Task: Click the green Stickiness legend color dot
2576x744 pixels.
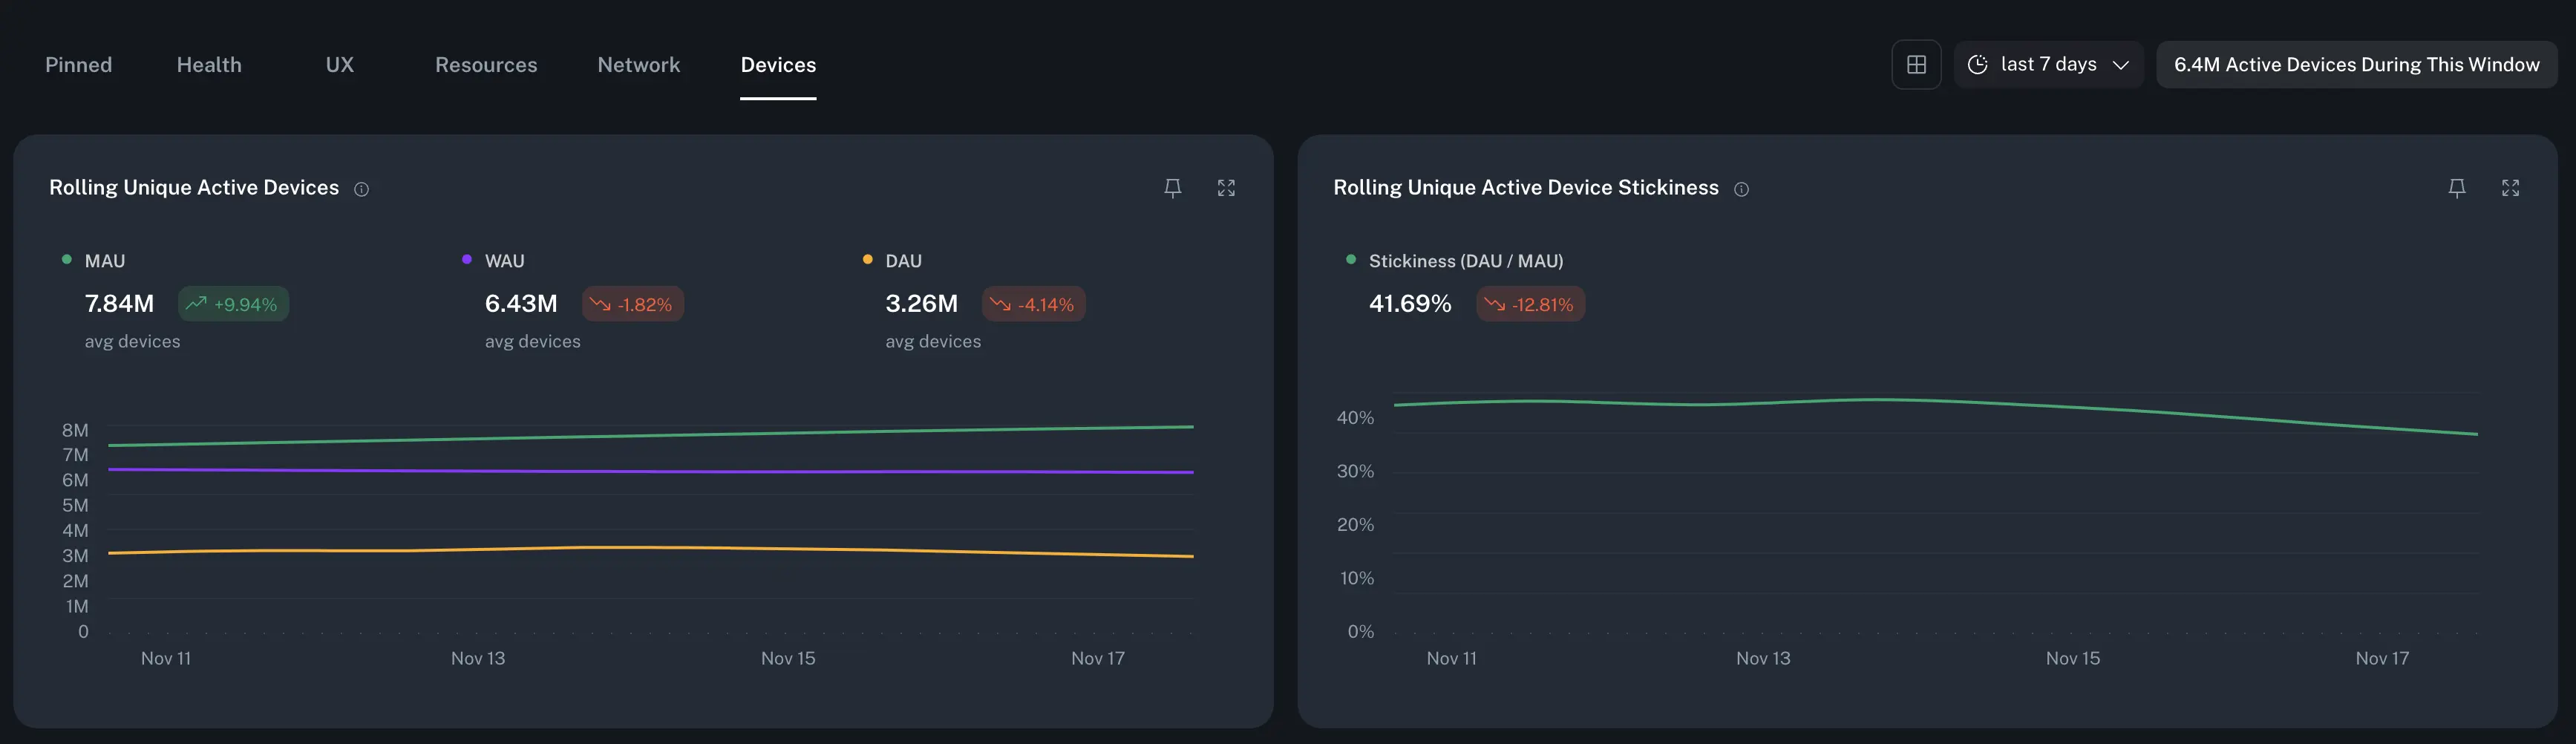Action: pyautogui.click(x=1351, y=260)
